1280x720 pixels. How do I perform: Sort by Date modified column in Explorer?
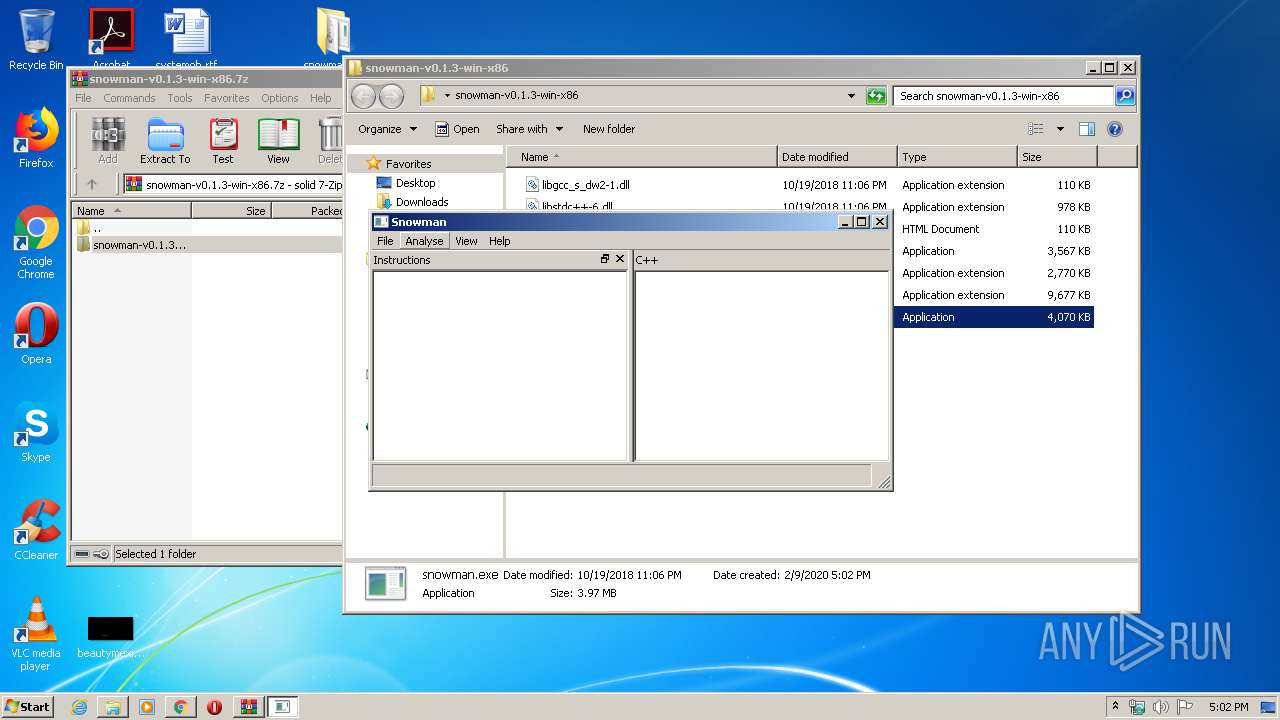pyautogui.click(x=837, y=157)
